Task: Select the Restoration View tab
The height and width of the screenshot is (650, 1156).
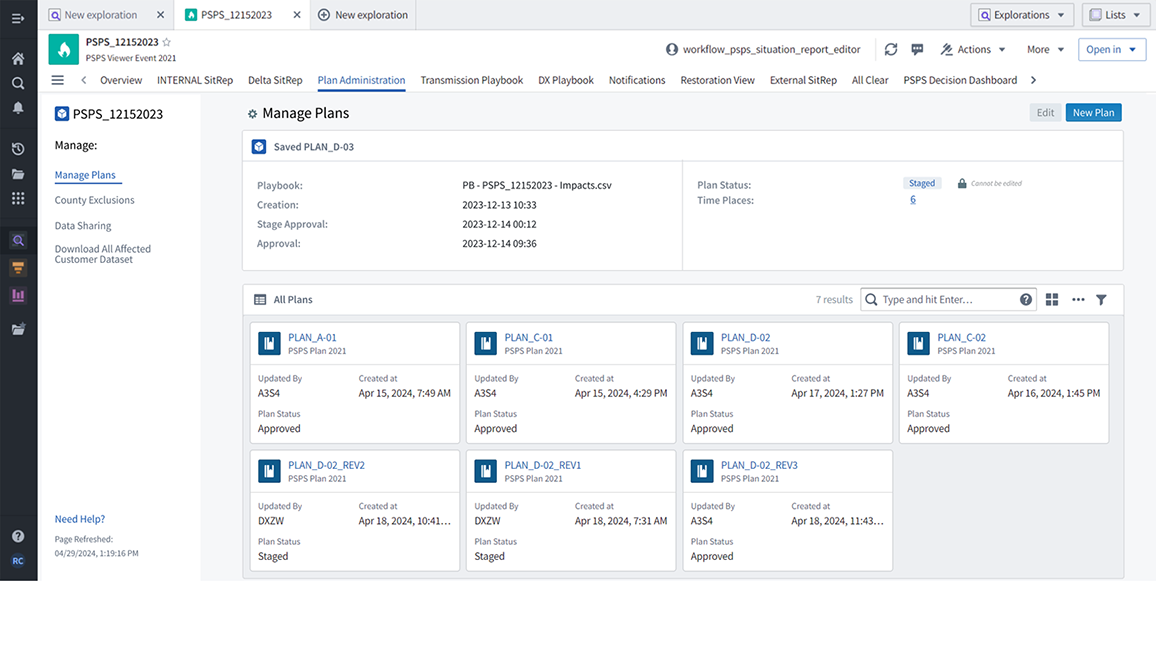Action: tap(717, 80)
